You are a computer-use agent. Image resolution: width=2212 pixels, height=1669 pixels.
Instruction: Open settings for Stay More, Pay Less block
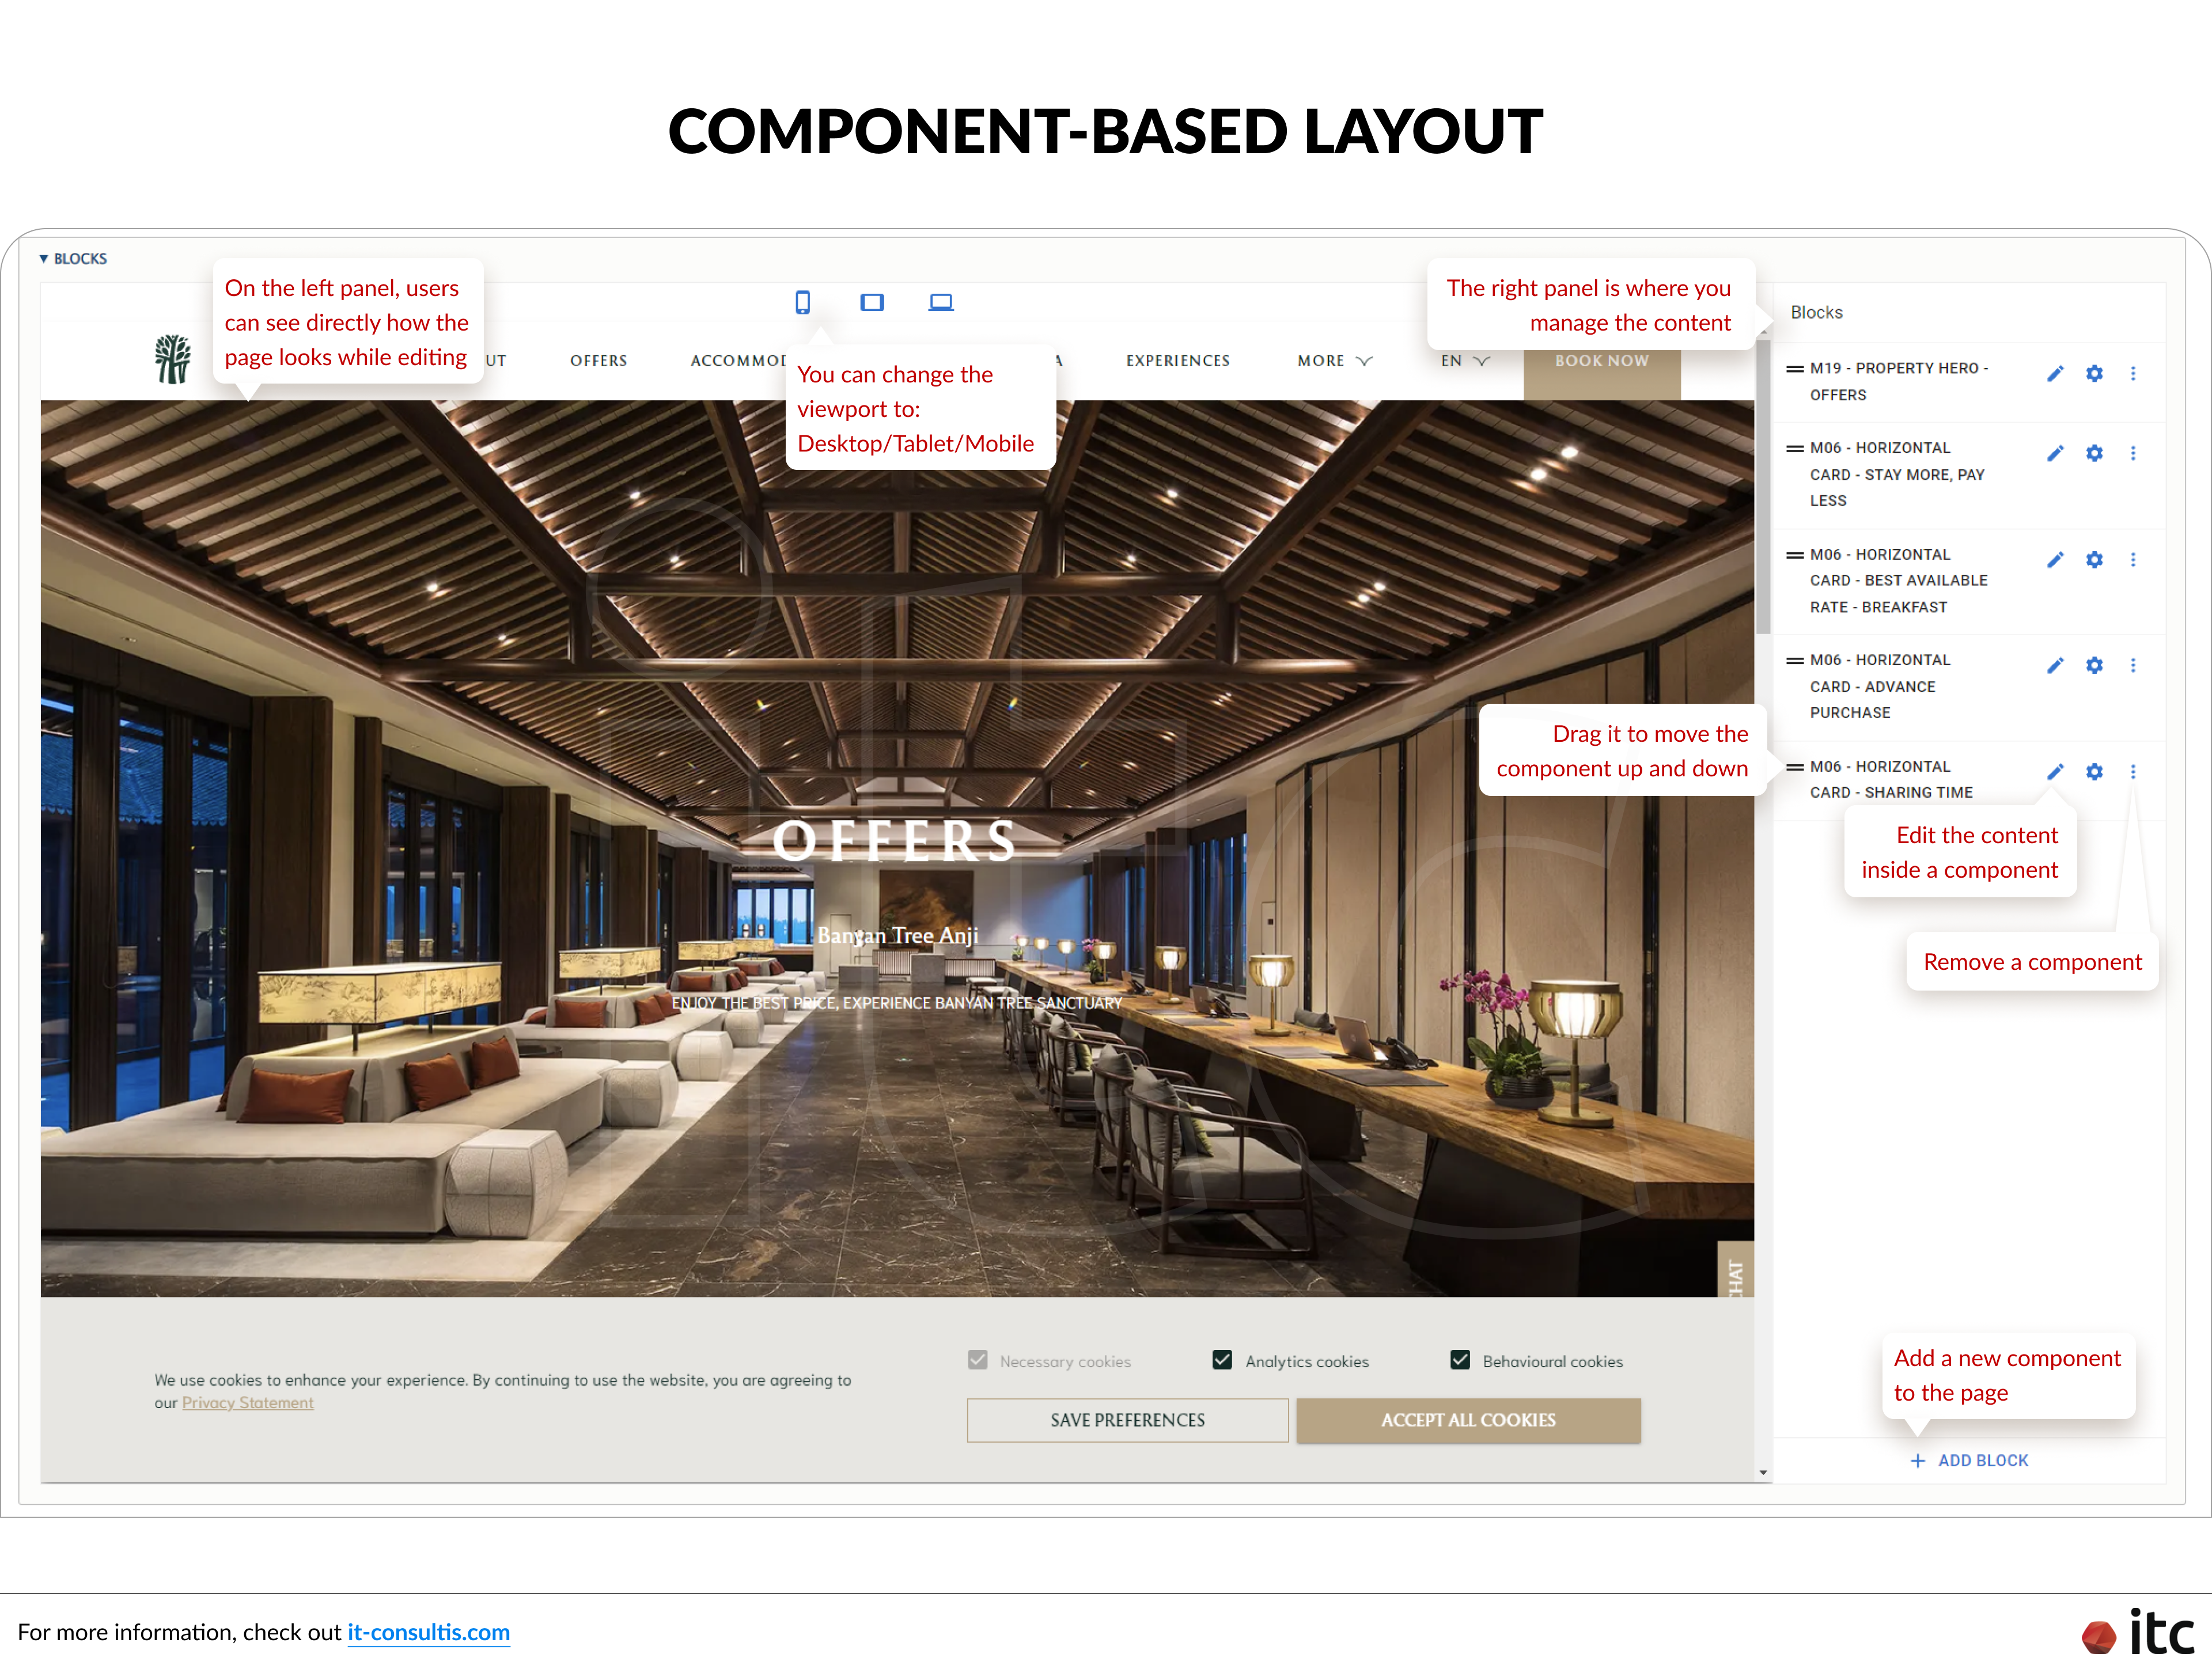pos(2094,454)
